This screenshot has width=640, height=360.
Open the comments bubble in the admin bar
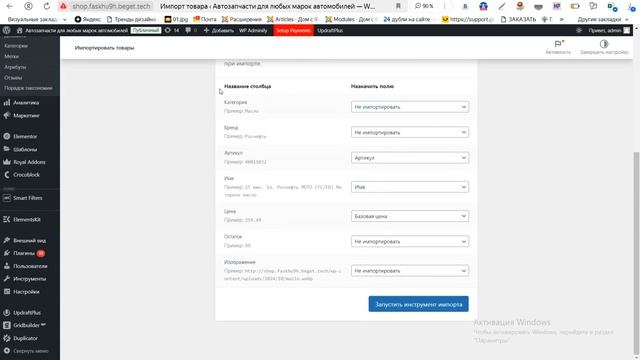191,30
